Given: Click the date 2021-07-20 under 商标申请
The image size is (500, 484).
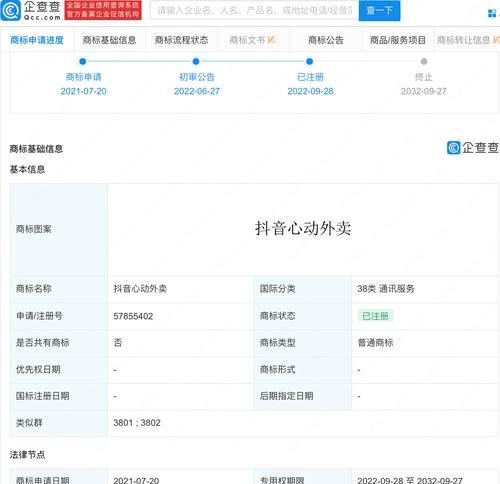Looking at the screenshot, I should tap(83, 91).
